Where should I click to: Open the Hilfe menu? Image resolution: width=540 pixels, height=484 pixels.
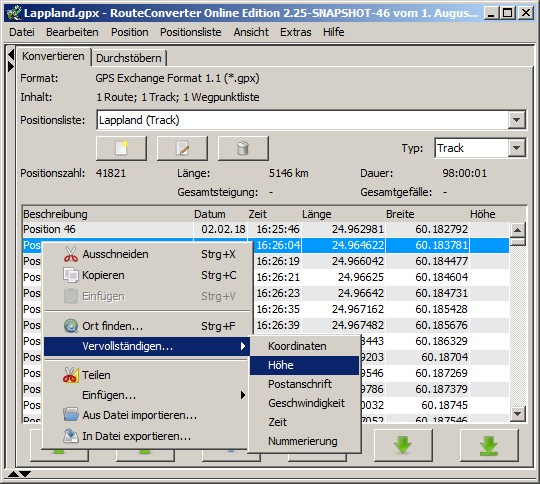334,32
